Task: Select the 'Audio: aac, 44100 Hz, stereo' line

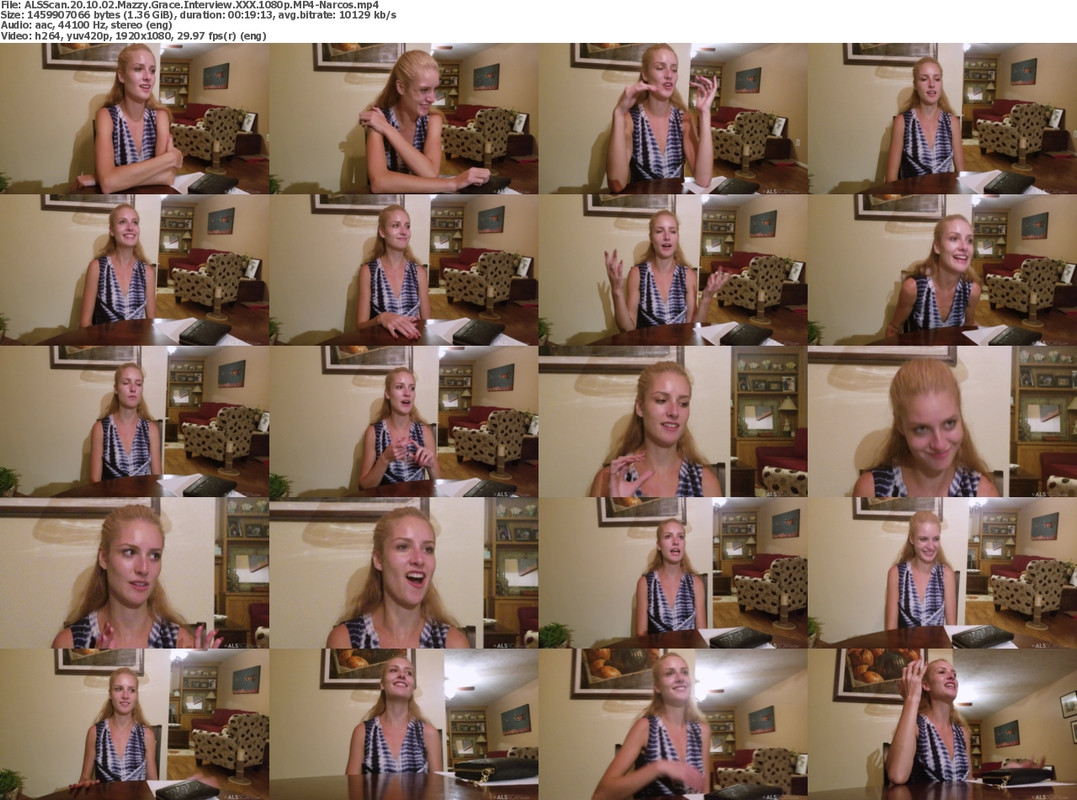Action: coord(85,25)
